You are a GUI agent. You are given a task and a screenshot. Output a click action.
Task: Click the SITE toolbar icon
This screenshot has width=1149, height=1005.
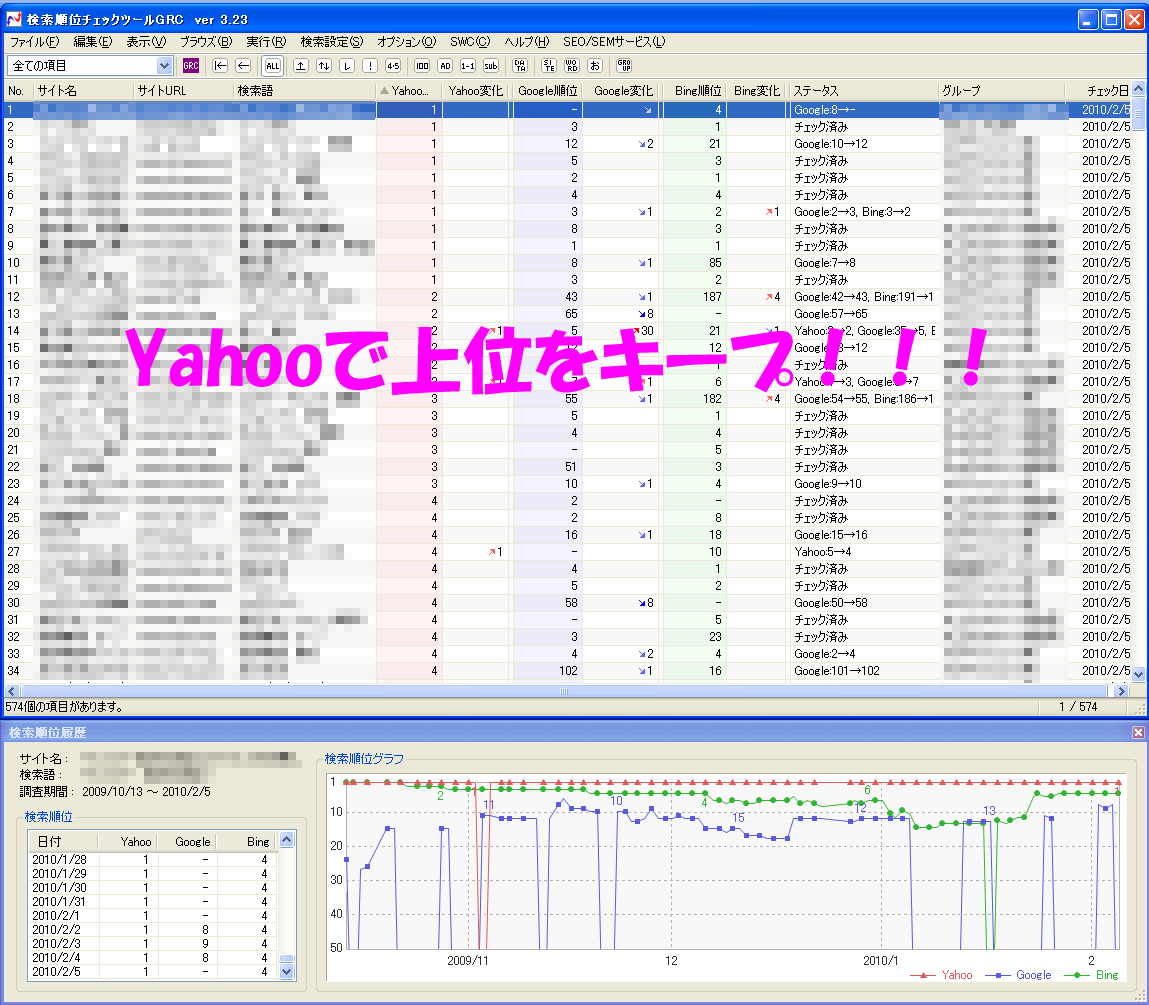click(549, 66)
